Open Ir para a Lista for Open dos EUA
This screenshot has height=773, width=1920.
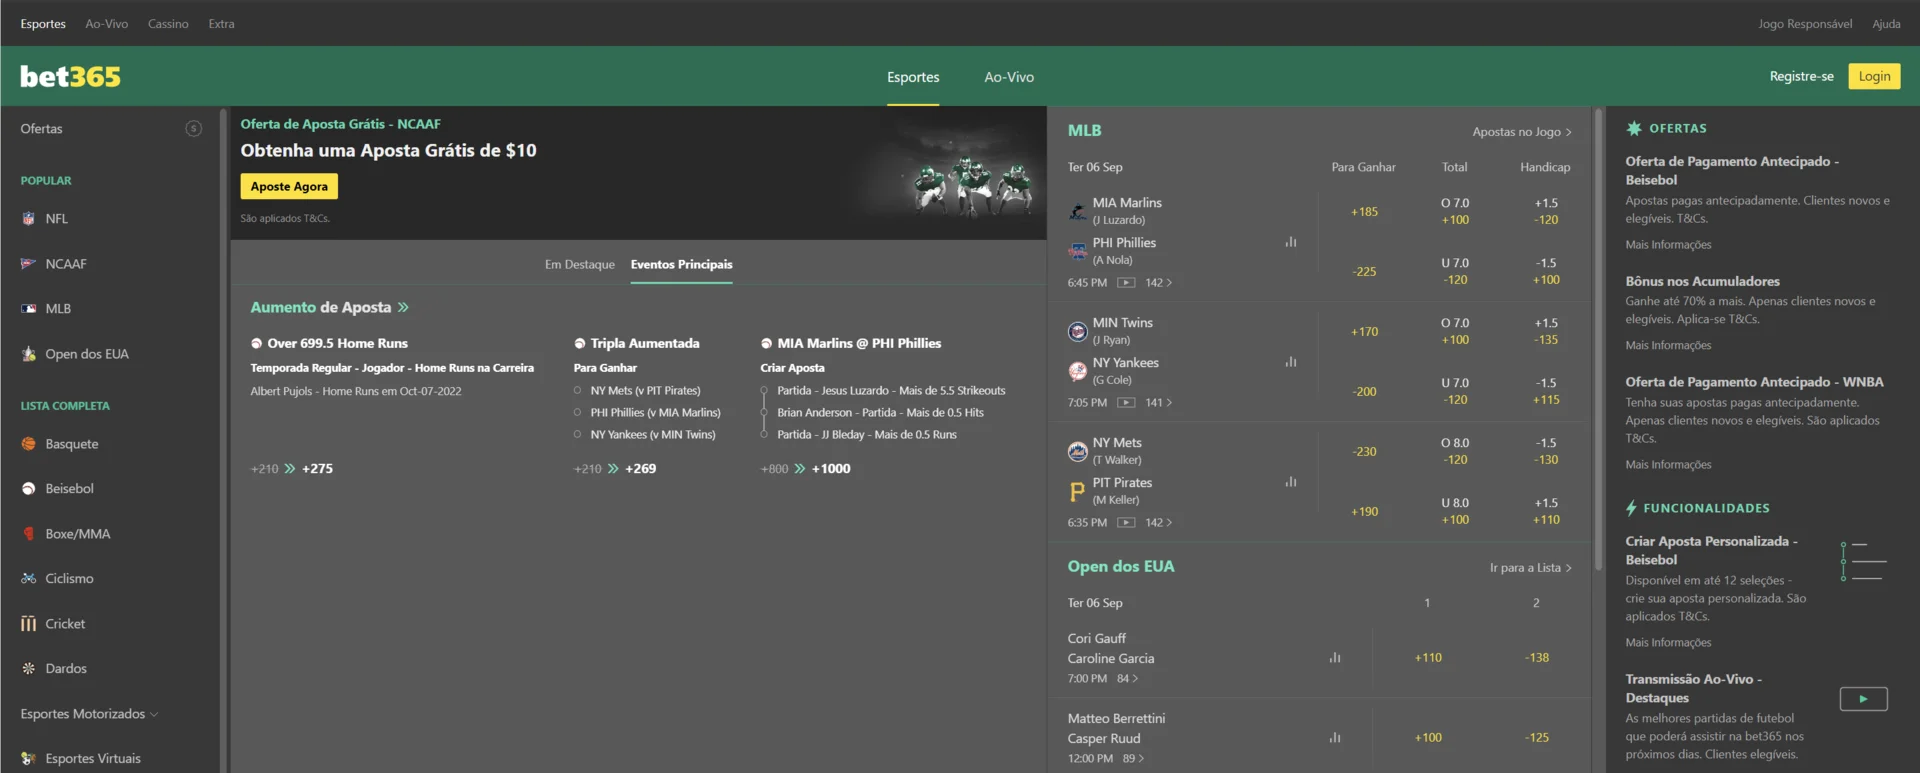tap(1530, 568)
